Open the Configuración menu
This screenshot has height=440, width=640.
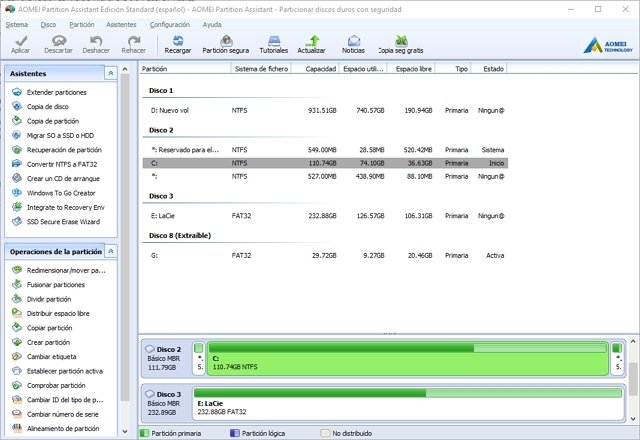[170, 24]
